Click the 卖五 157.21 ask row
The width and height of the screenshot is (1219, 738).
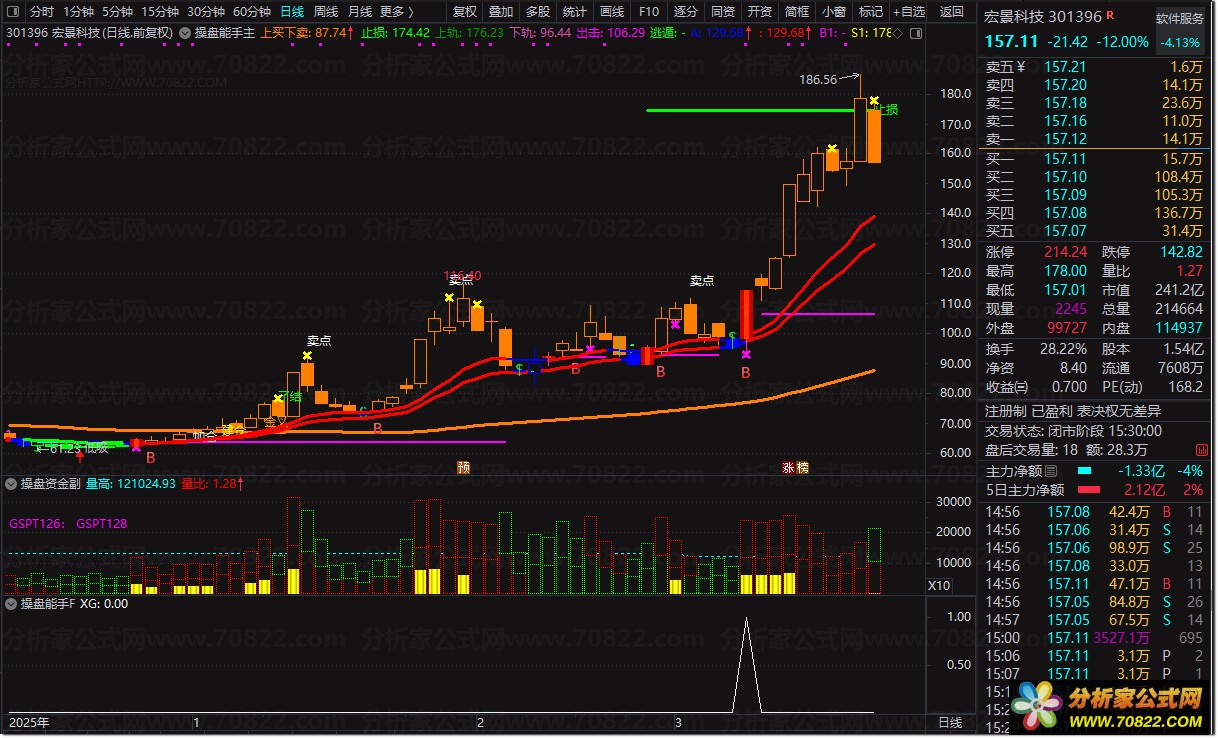(1096, 67)
